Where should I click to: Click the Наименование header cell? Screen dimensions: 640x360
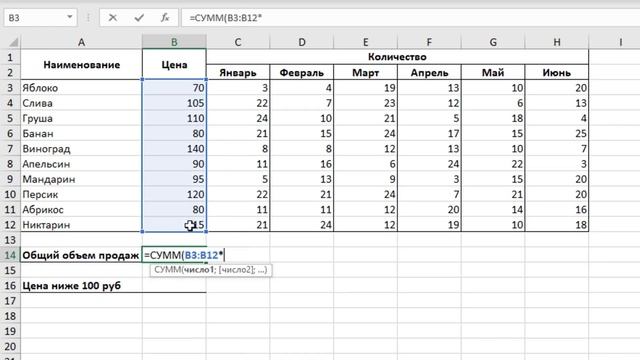click(81, 64)
